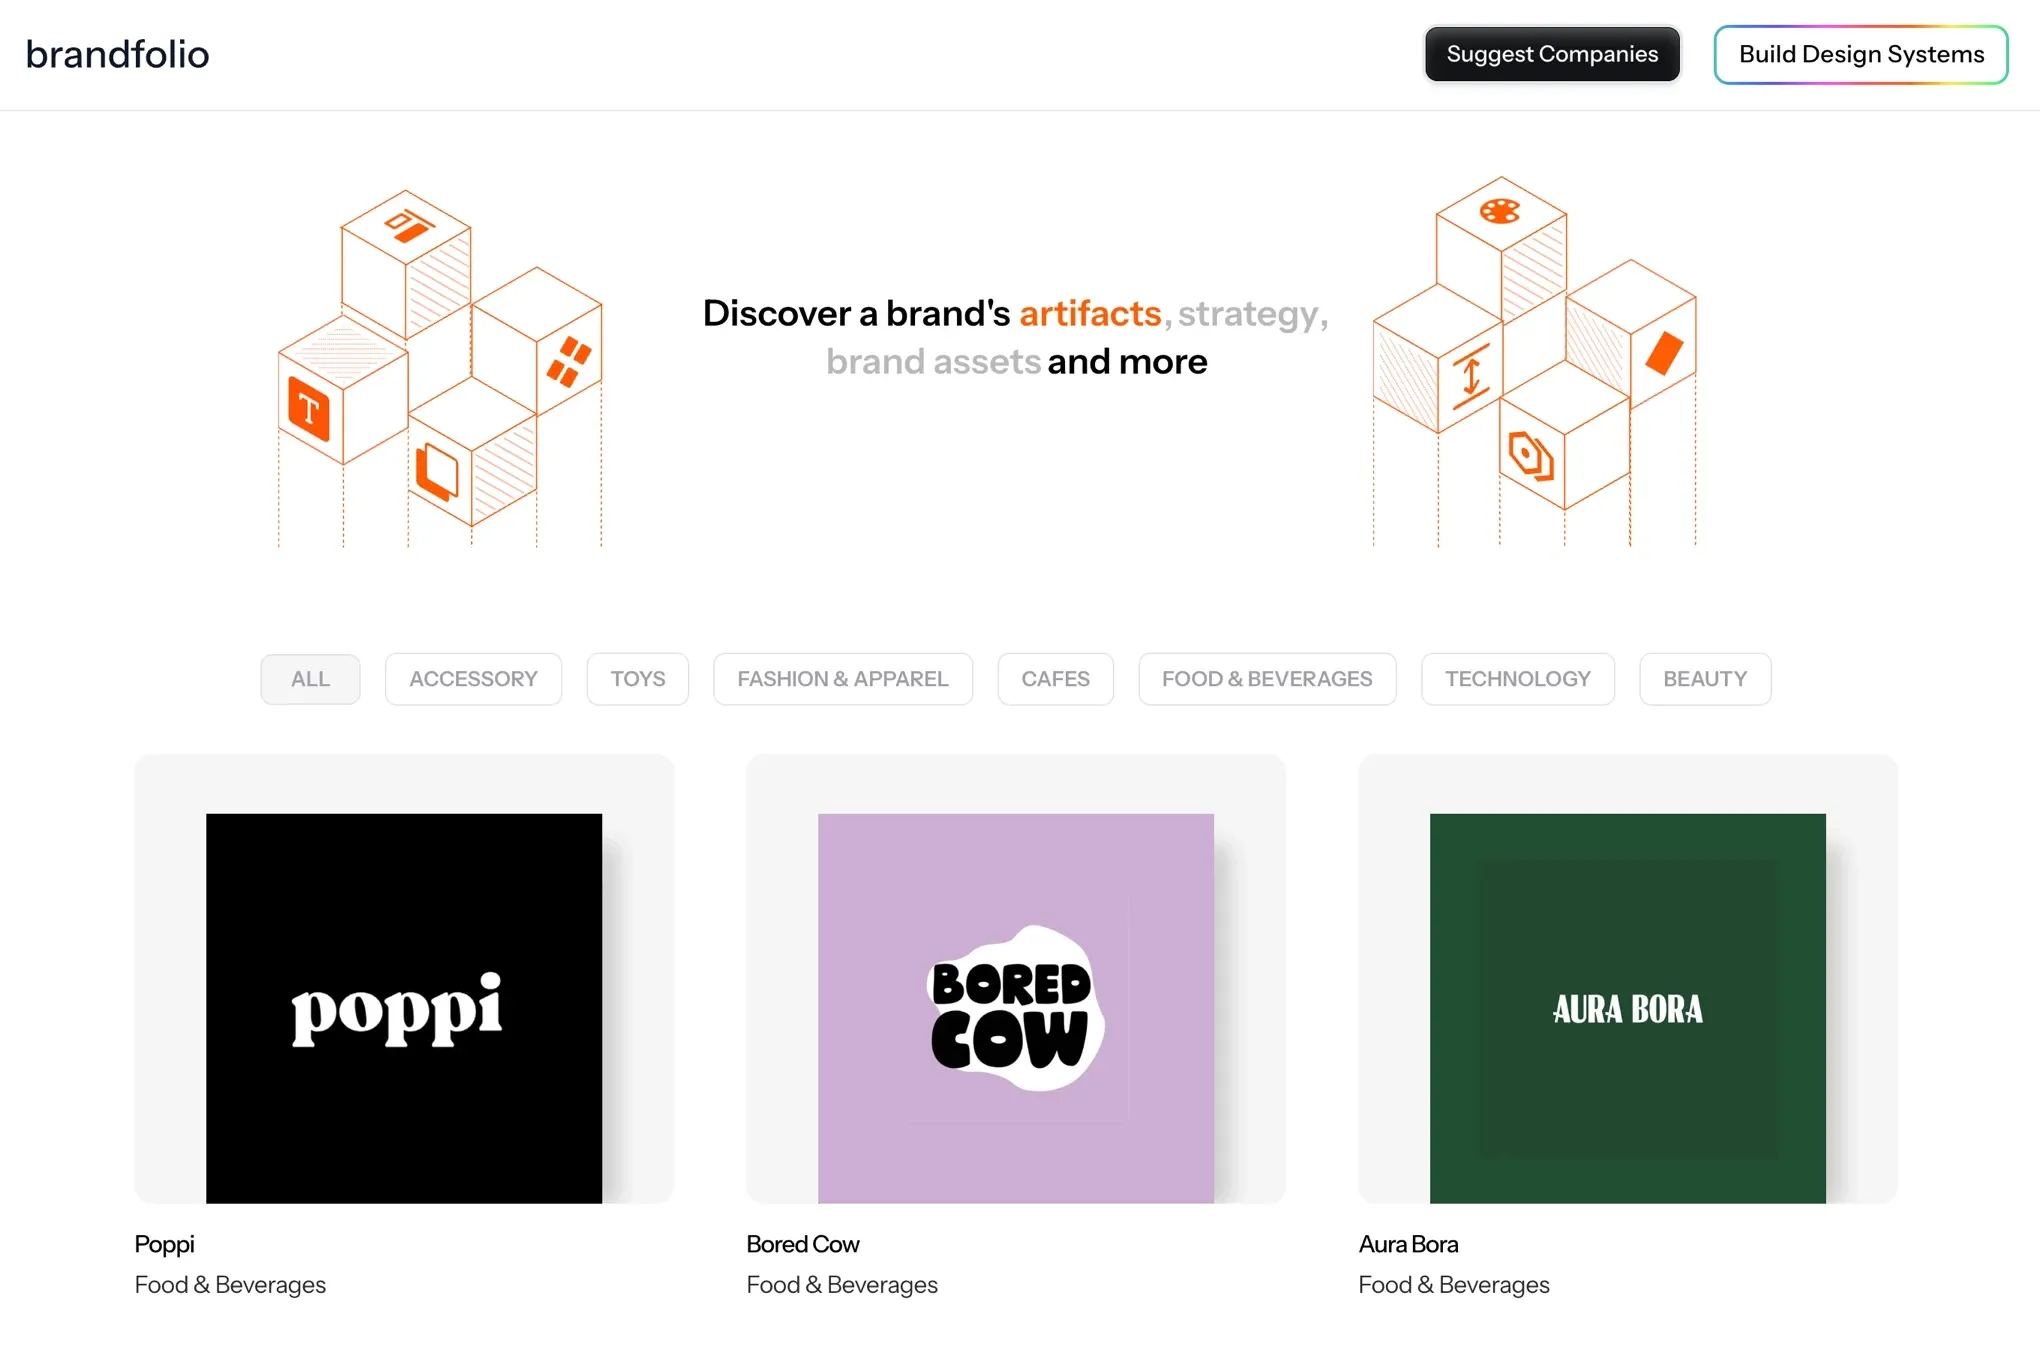This screenshot has width=2040, height=1368.
Task: Click the vertical spacing arrow cube icon
Action: (x=1471, y=375)
